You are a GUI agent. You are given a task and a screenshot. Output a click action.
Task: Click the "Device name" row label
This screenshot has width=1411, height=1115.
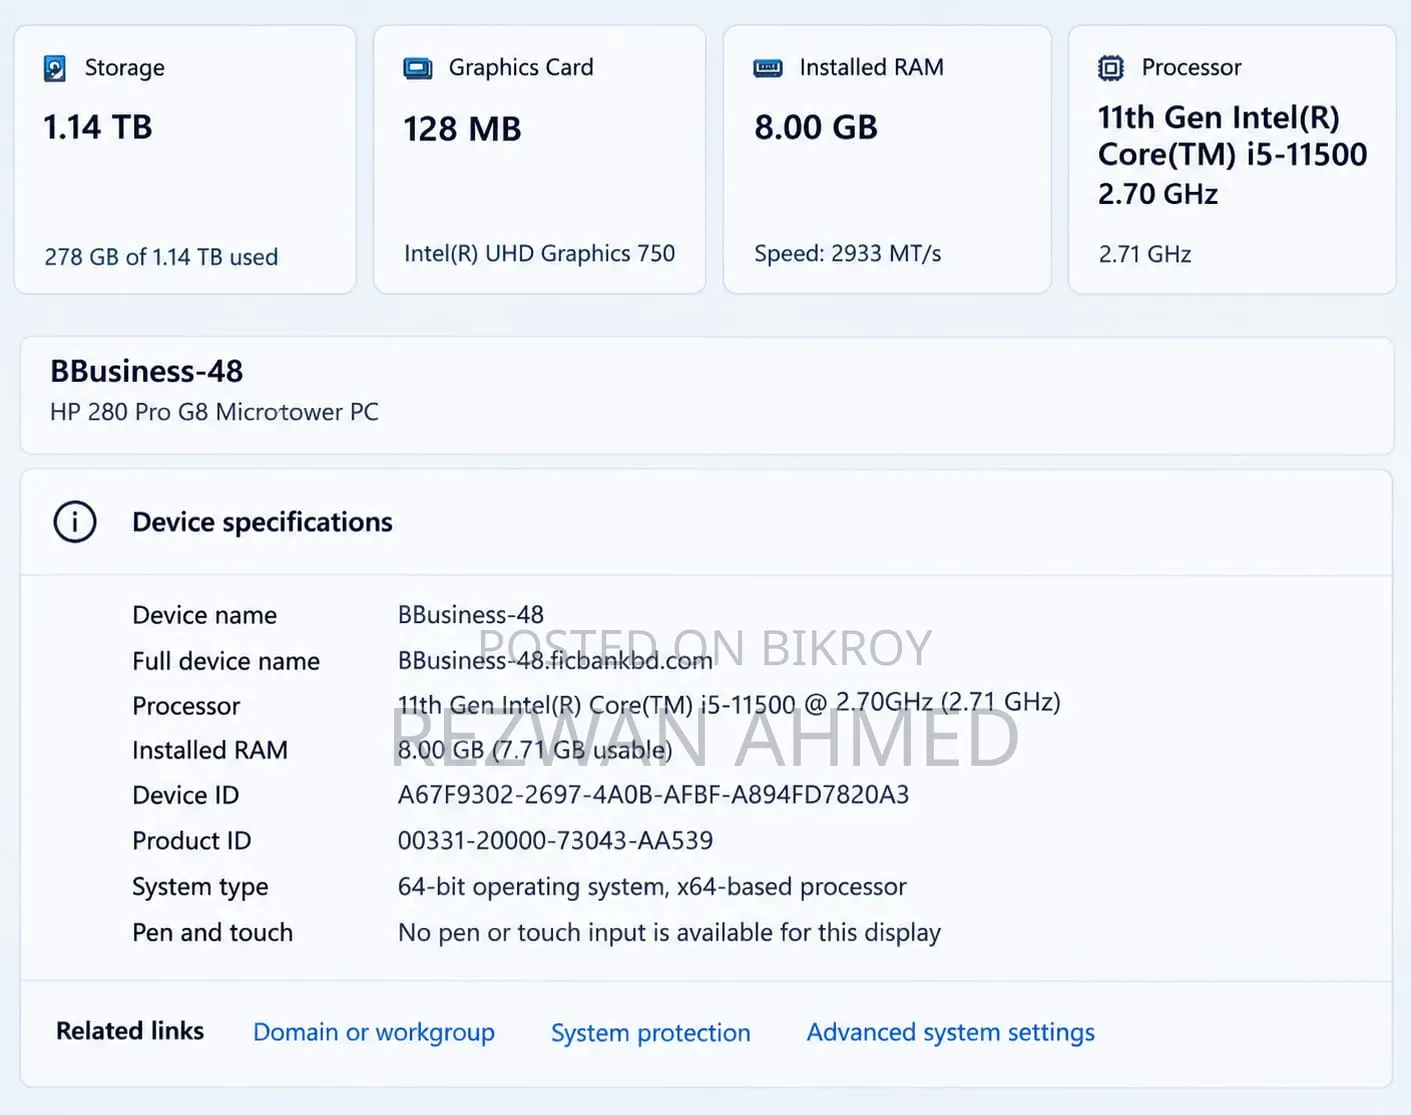point(205,615)
